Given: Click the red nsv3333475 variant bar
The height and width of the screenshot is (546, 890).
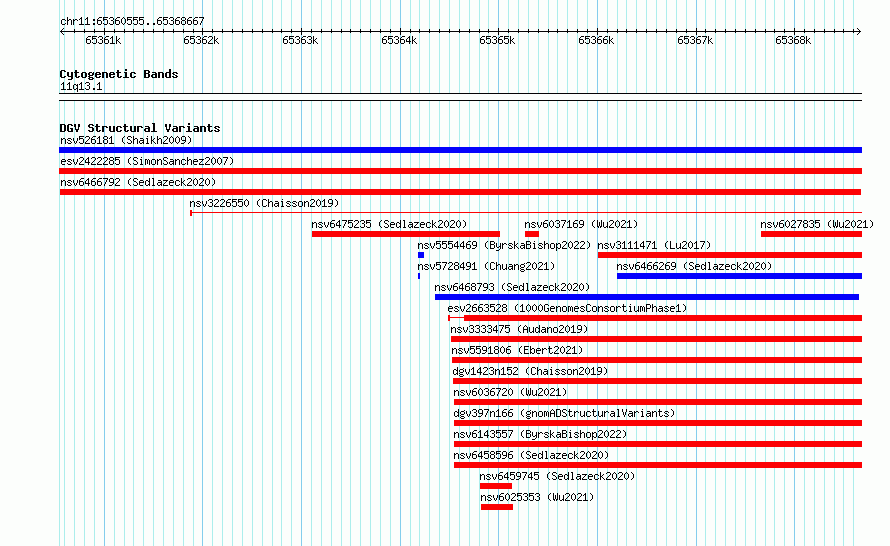Looking at the screenshot, I should coord(656,339).
